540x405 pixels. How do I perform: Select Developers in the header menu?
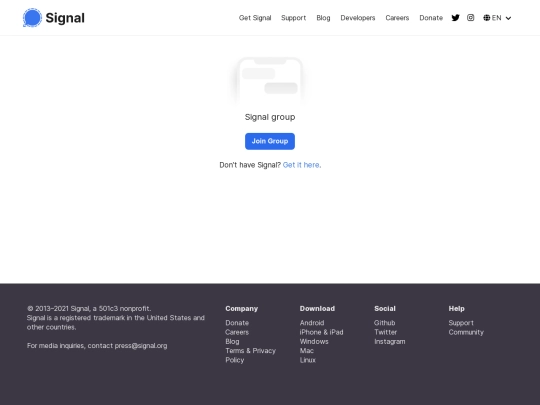tap(357, 18)
